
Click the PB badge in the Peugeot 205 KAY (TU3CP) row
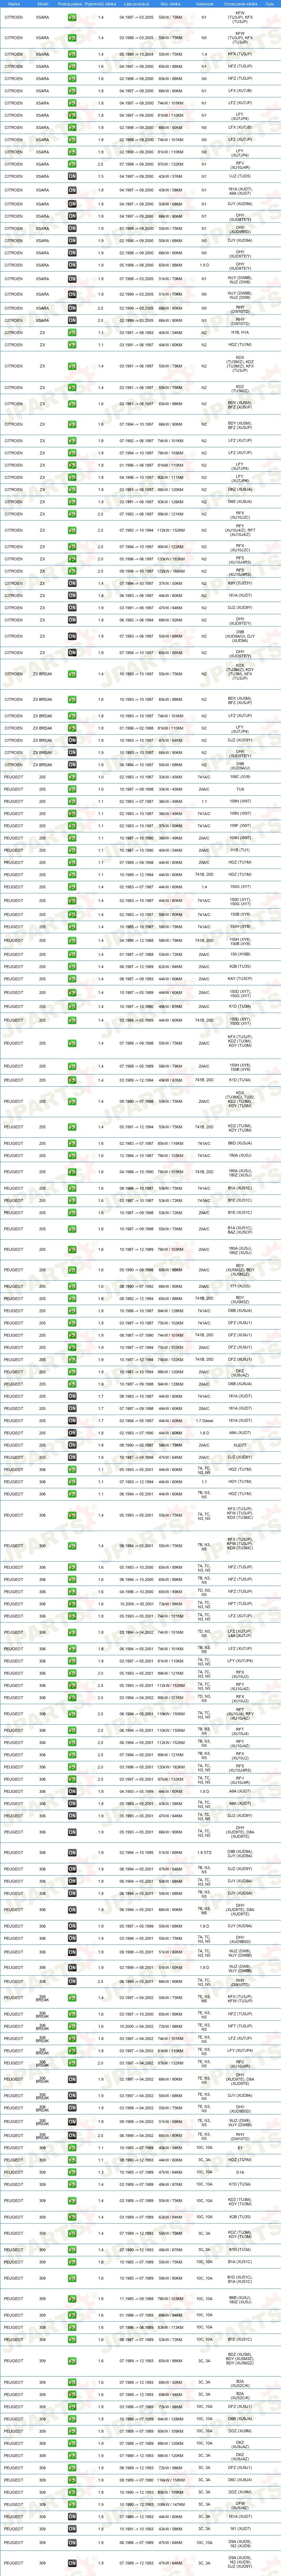click(x=72, y=979)
